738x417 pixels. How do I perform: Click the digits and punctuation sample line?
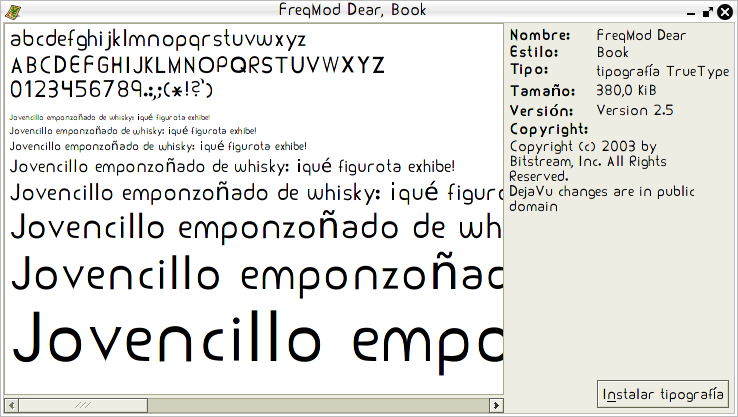point(112,89)
